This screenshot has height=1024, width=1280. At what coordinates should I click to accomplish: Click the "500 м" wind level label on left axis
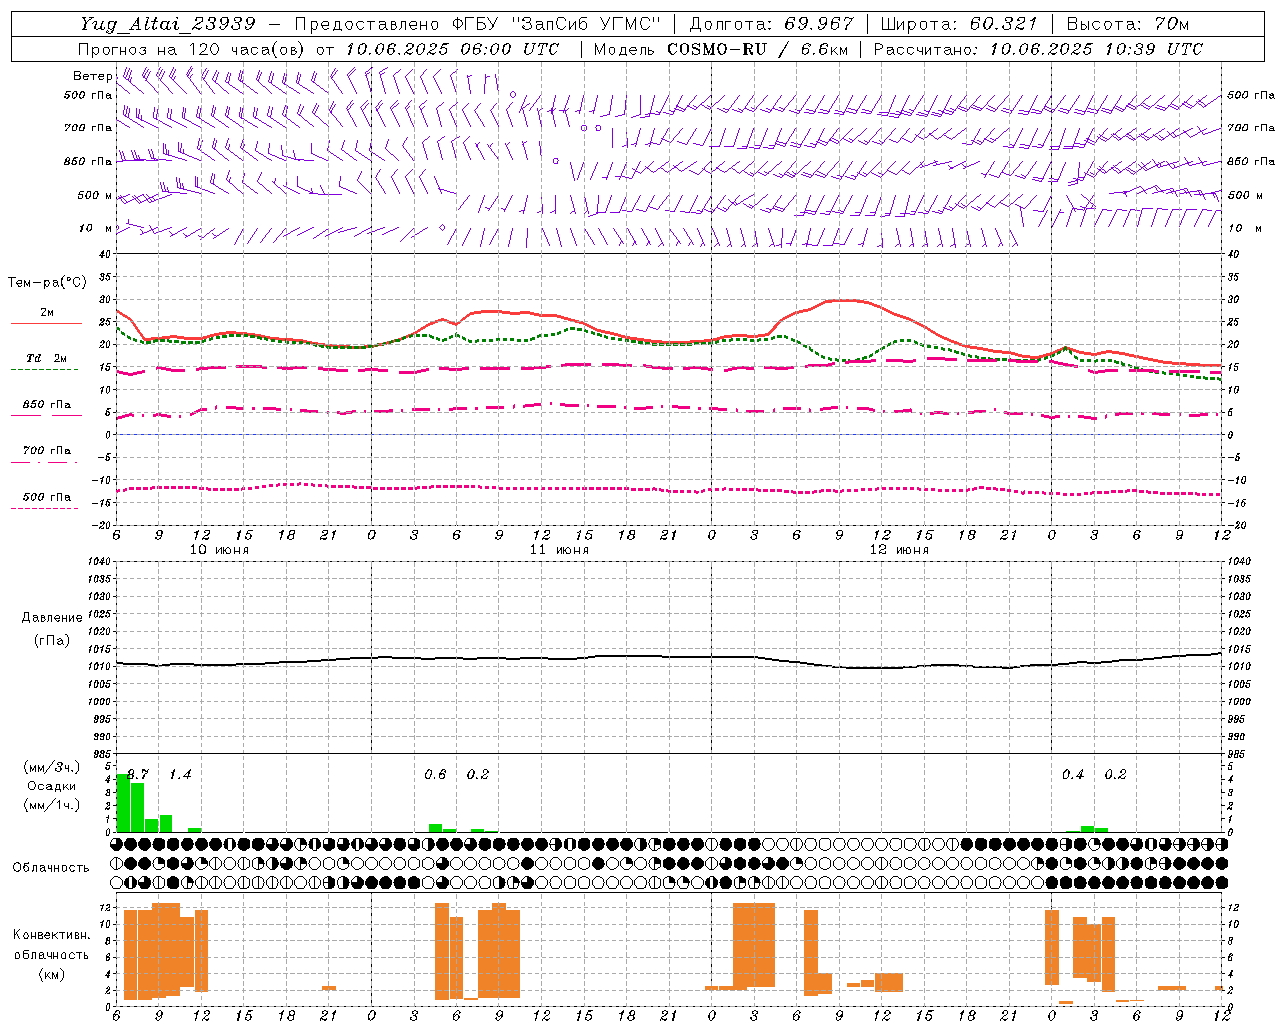[95, 195]
